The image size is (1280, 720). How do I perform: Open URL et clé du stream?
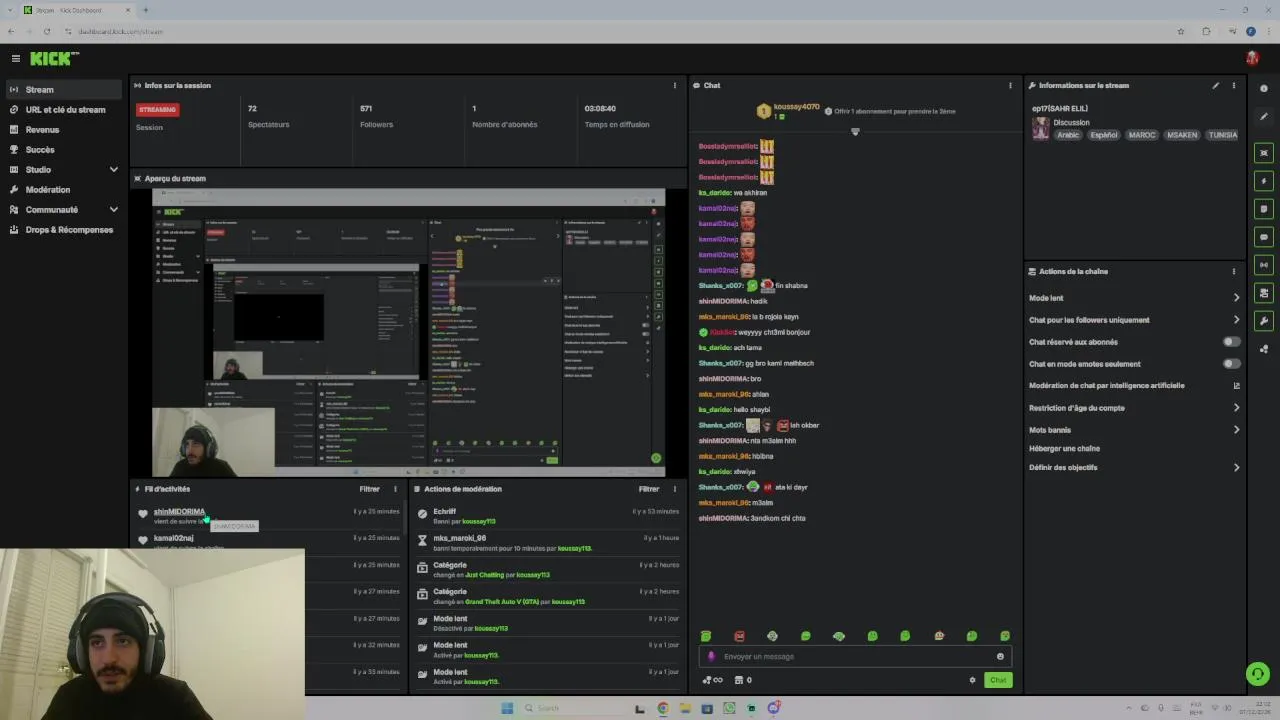point(64,110)
